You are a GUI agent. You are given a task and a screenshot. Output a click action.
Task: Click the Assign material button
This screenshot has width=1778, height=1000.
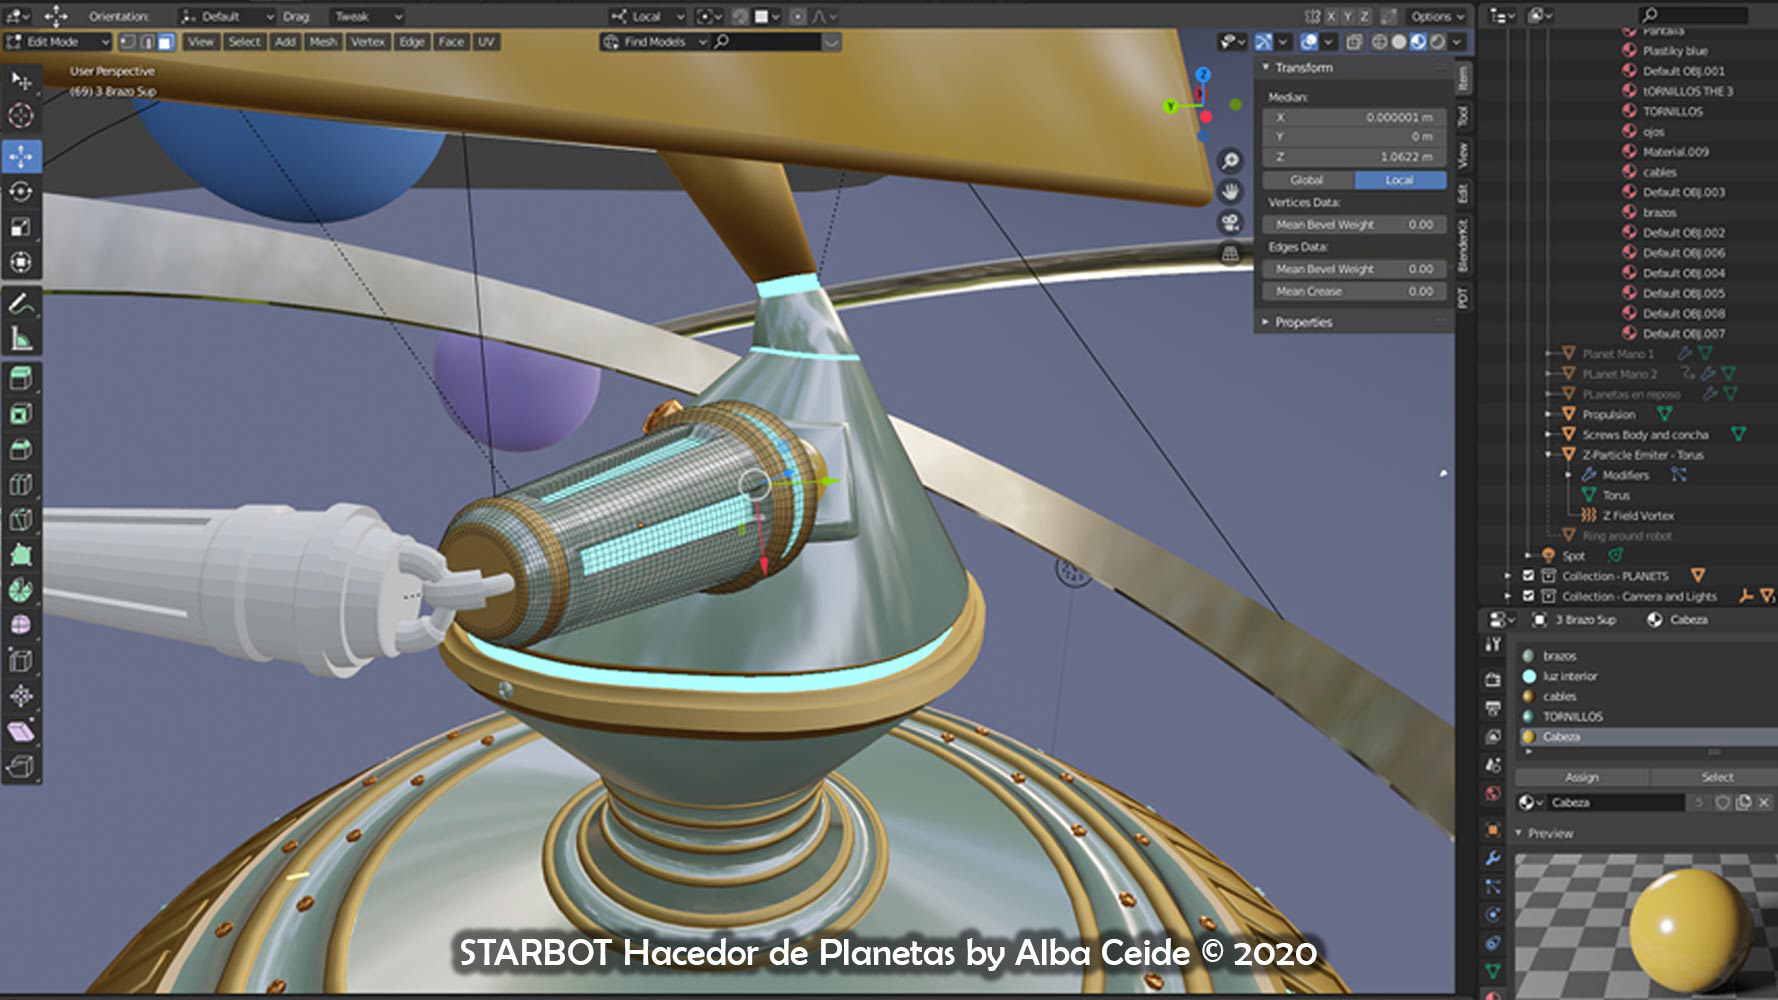coord(1582,777)
